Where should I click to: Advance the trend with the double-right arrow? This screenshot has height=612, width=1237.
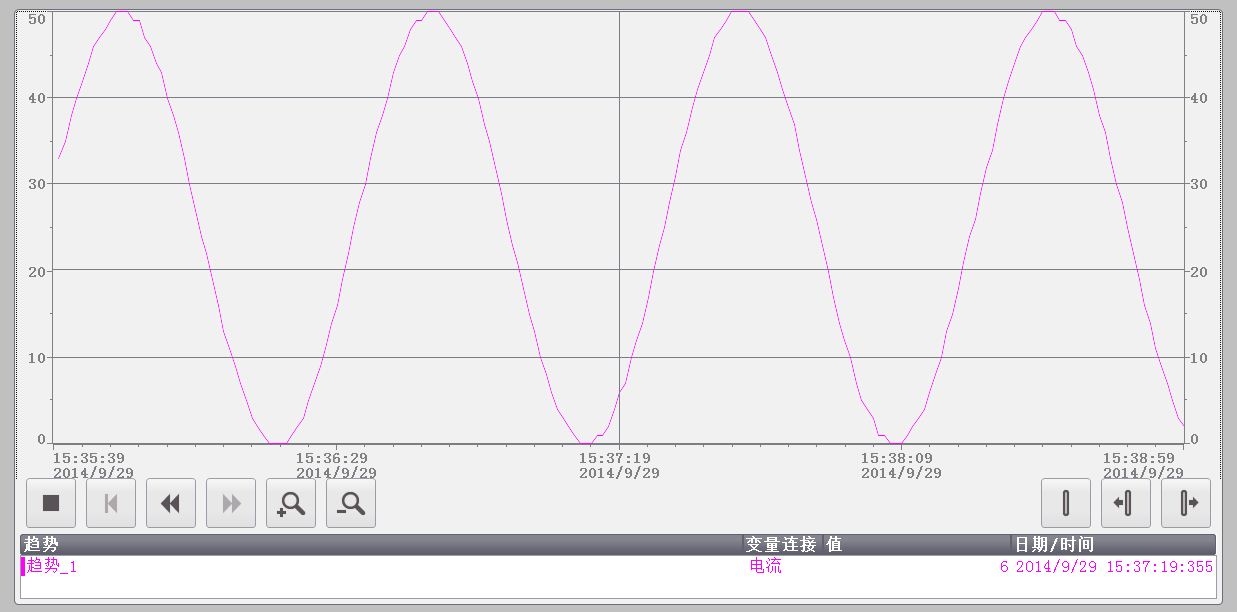click(x=231, y=503)
